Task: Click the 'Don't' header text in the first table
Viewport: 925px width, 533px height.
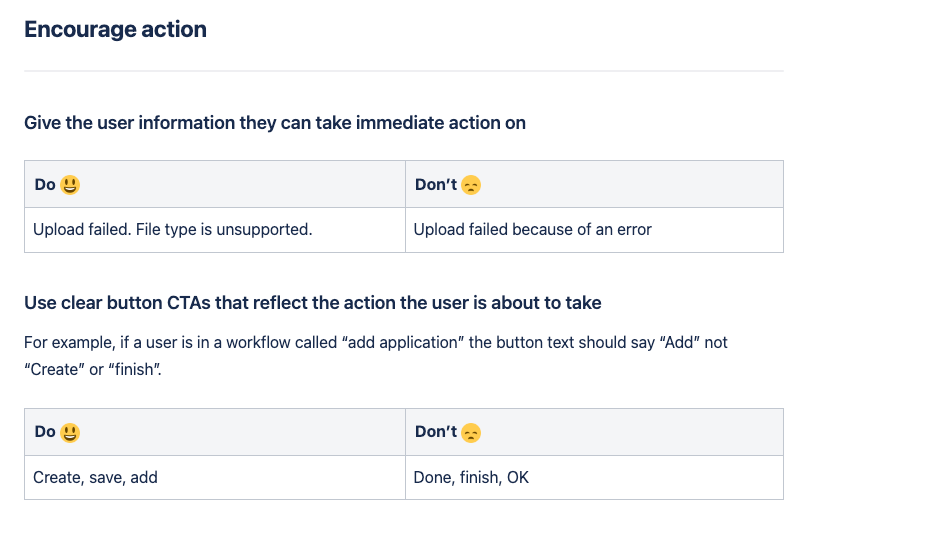Action: click(x=436, y=185)
